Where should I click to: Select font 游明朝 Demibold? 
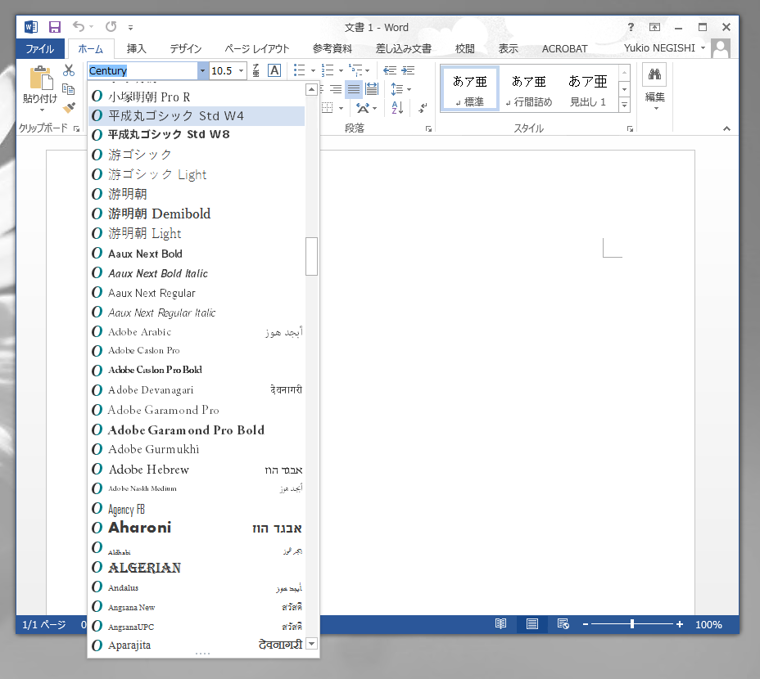[196, 214]
